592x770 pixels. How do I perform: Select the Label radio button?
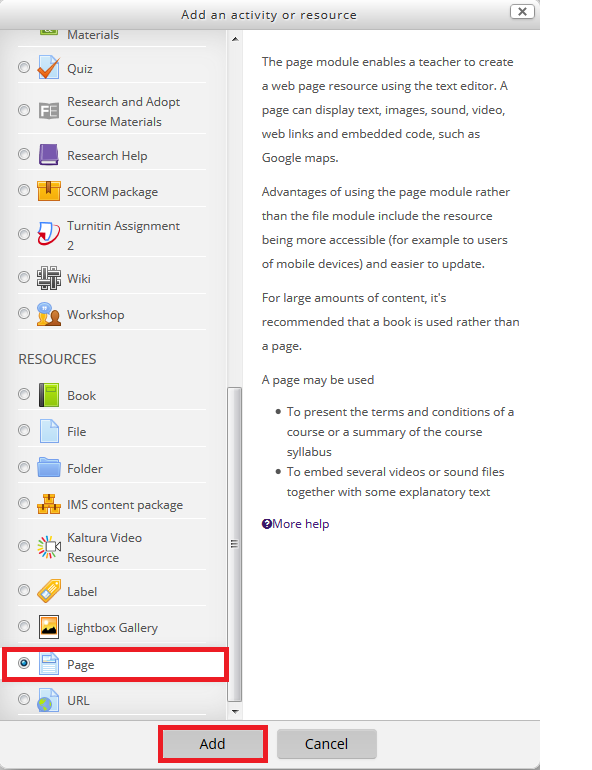pyautogui.click(x=24, y=590)
